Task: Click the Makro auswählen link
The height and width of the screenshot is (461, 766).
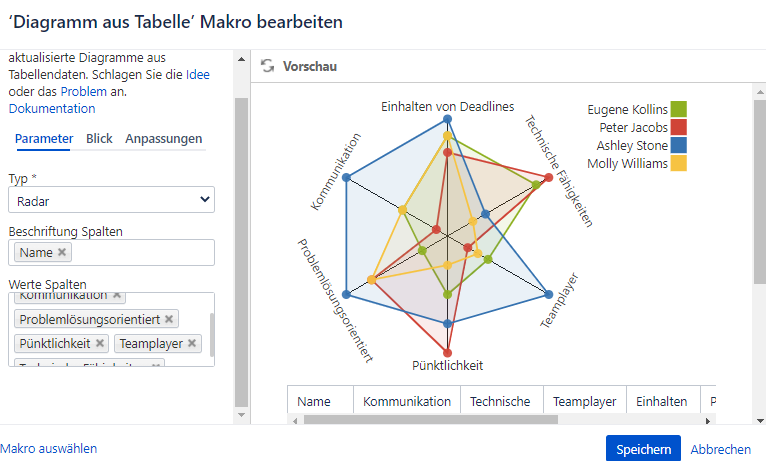Action: (48, 448)
